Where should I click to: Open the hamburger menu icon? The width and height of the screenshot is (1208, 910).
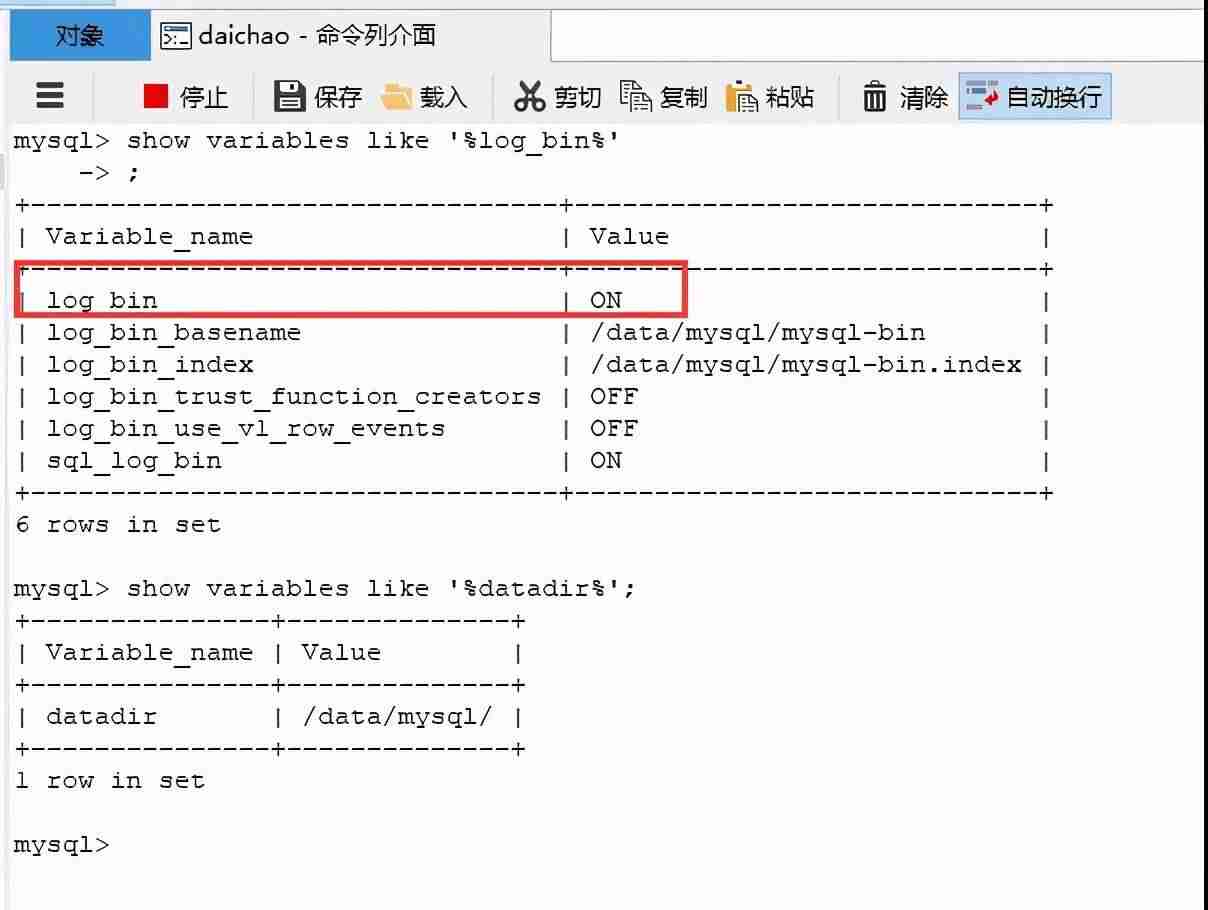[50, 96]
